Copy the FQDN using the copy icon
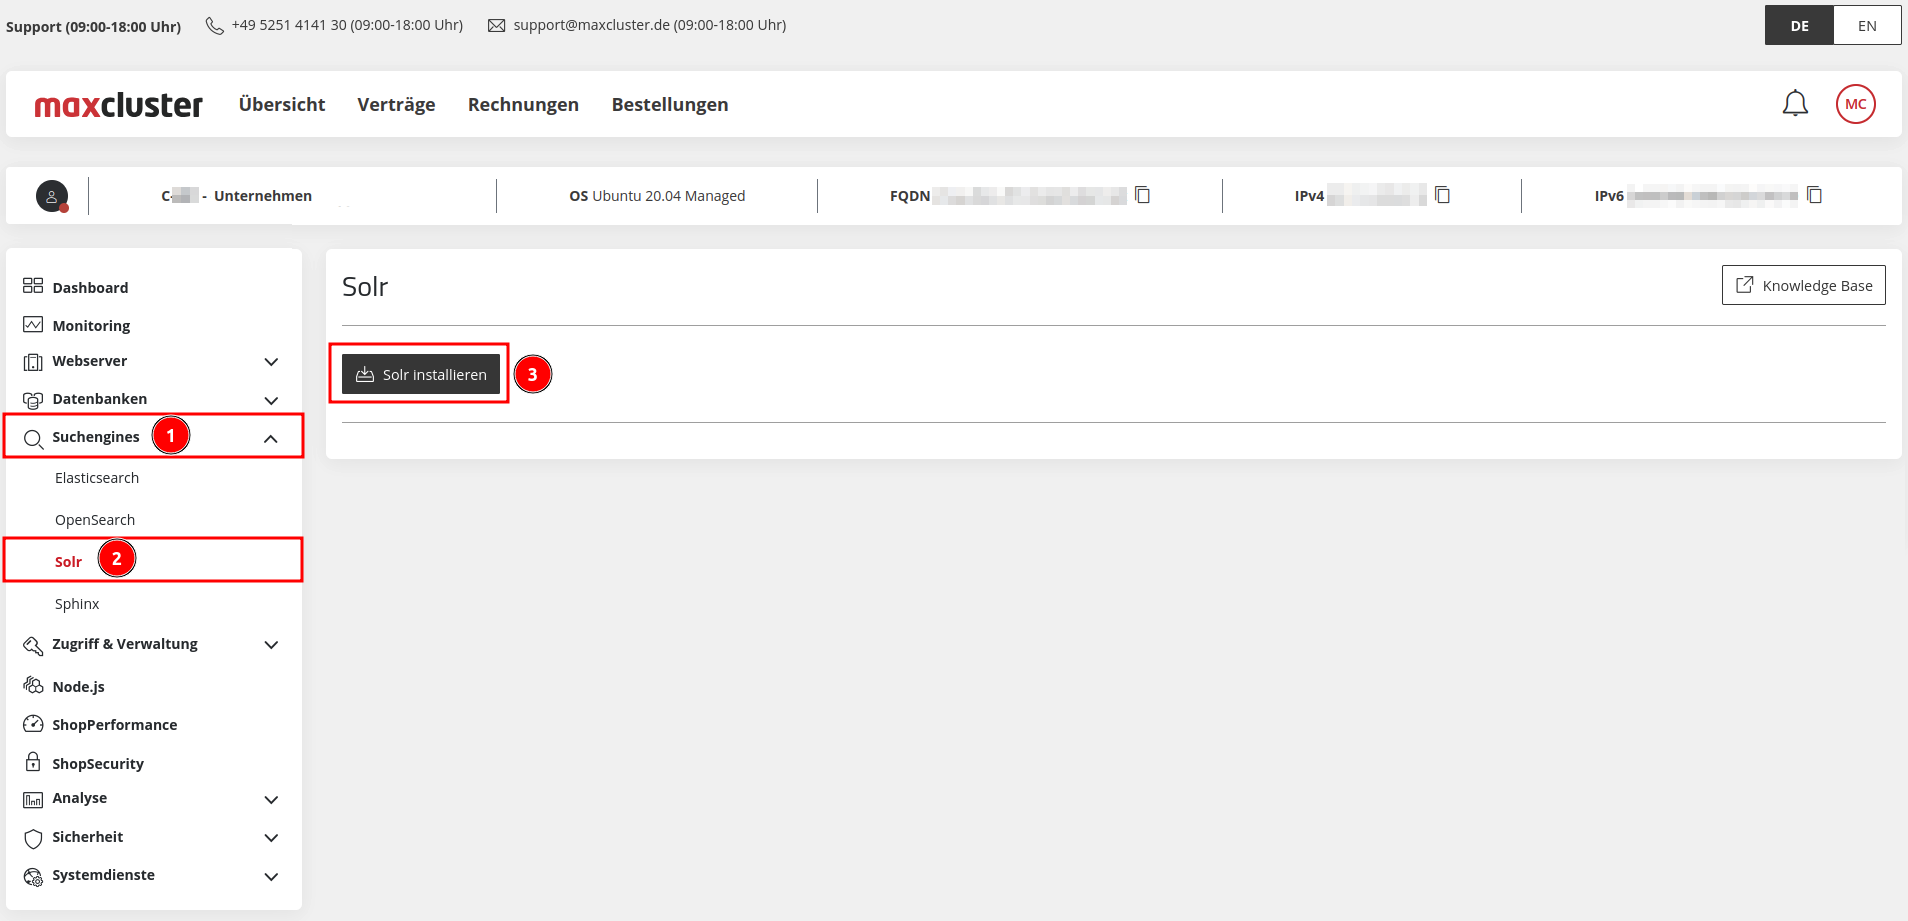Screen dimensions: 1908x921 (x=1142, y=195)
